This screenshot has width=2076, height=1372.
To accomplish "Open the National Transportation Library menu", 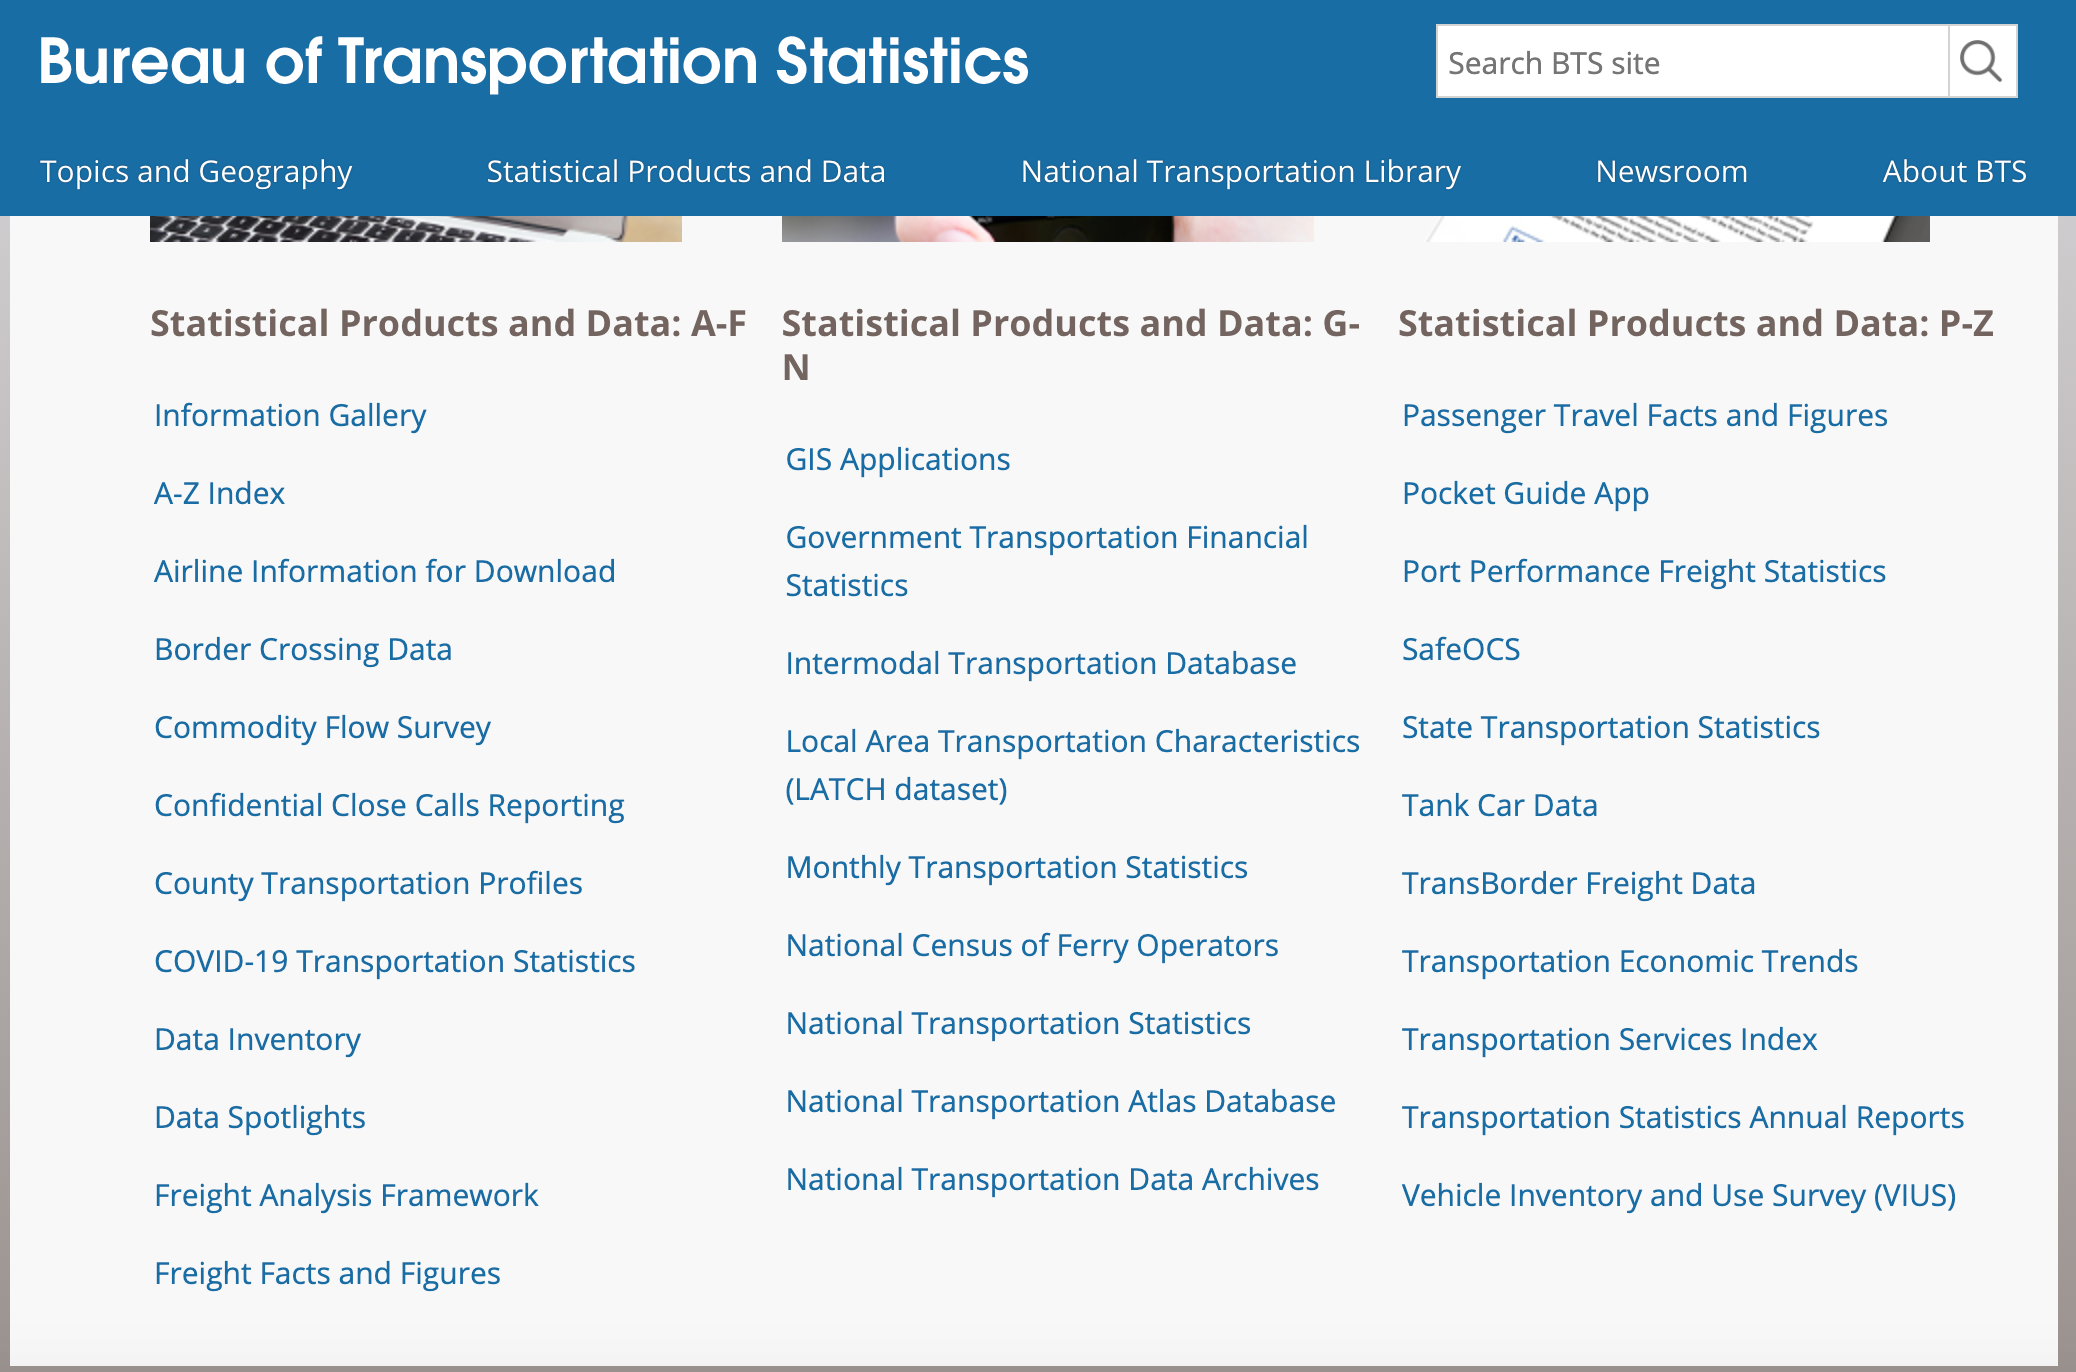I will coord(1240,171).
